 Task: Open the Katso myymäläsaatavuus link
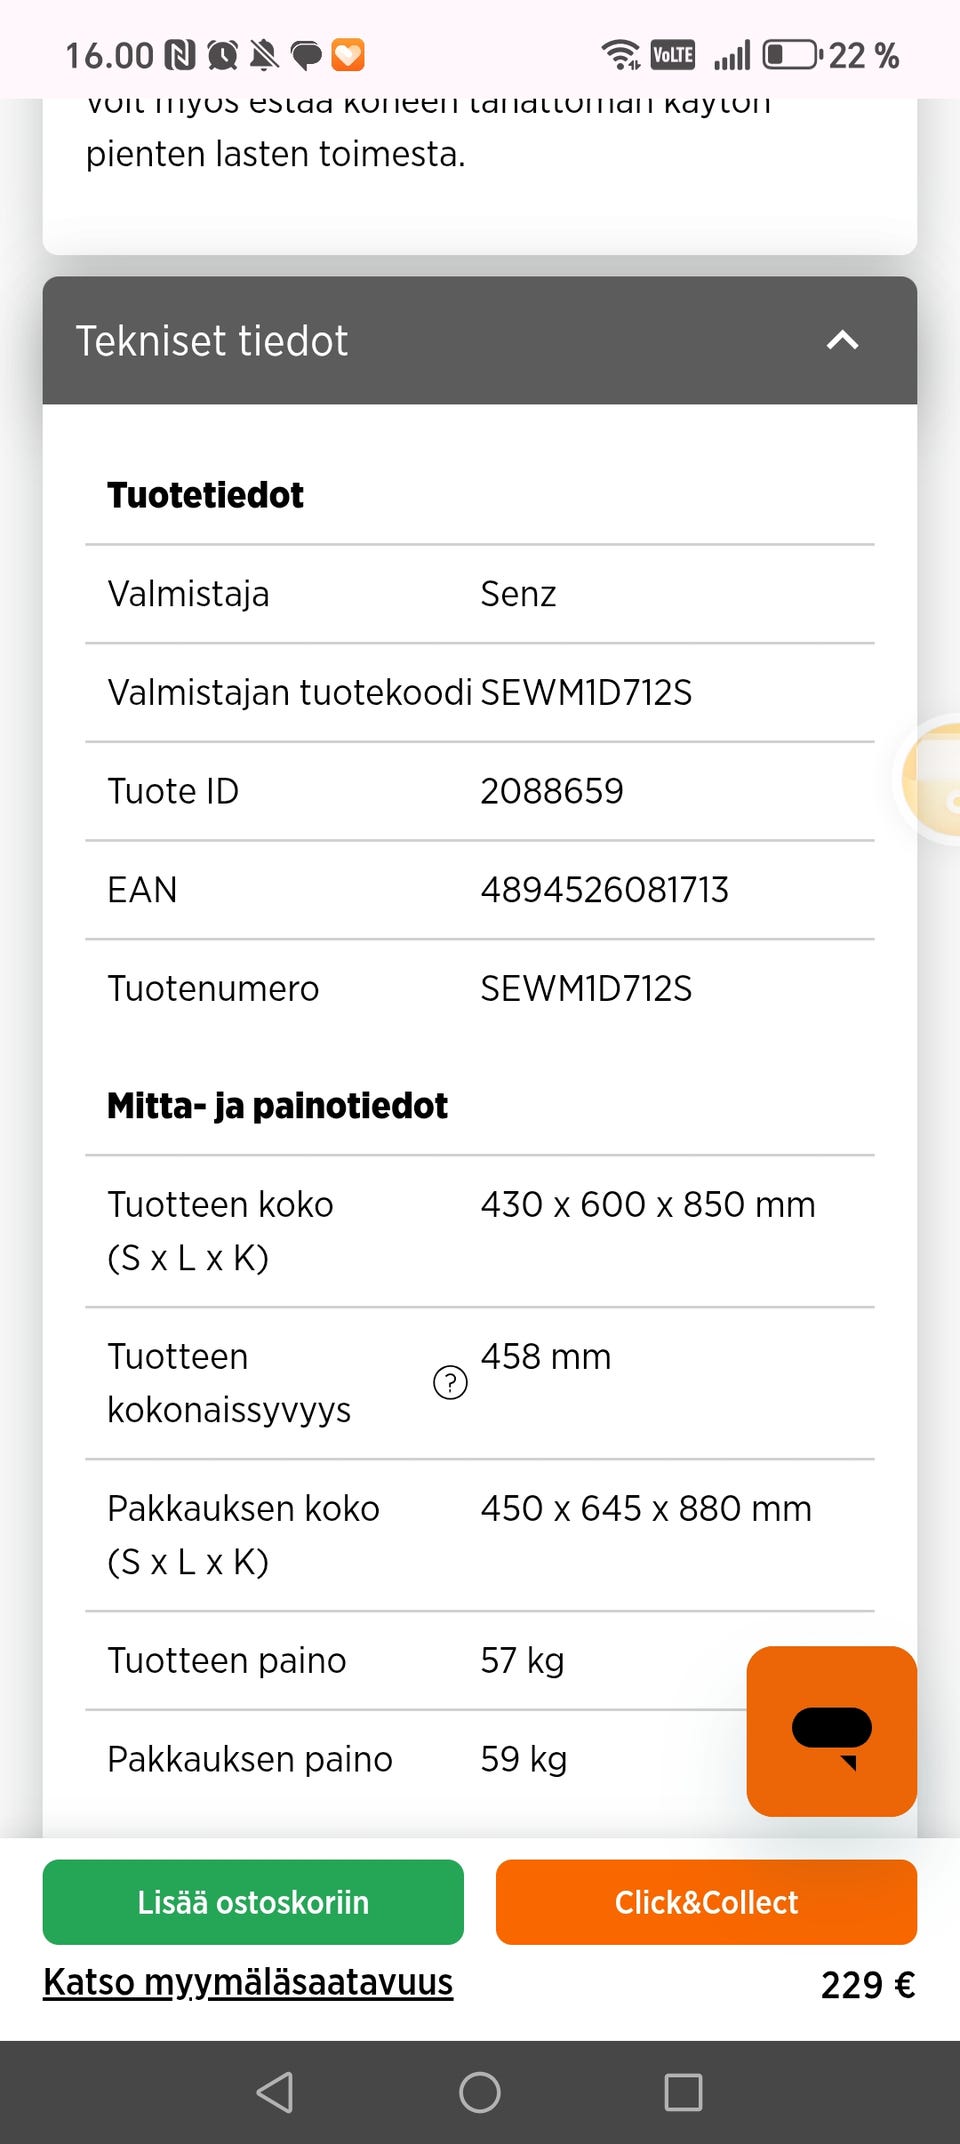[248, 1982]
